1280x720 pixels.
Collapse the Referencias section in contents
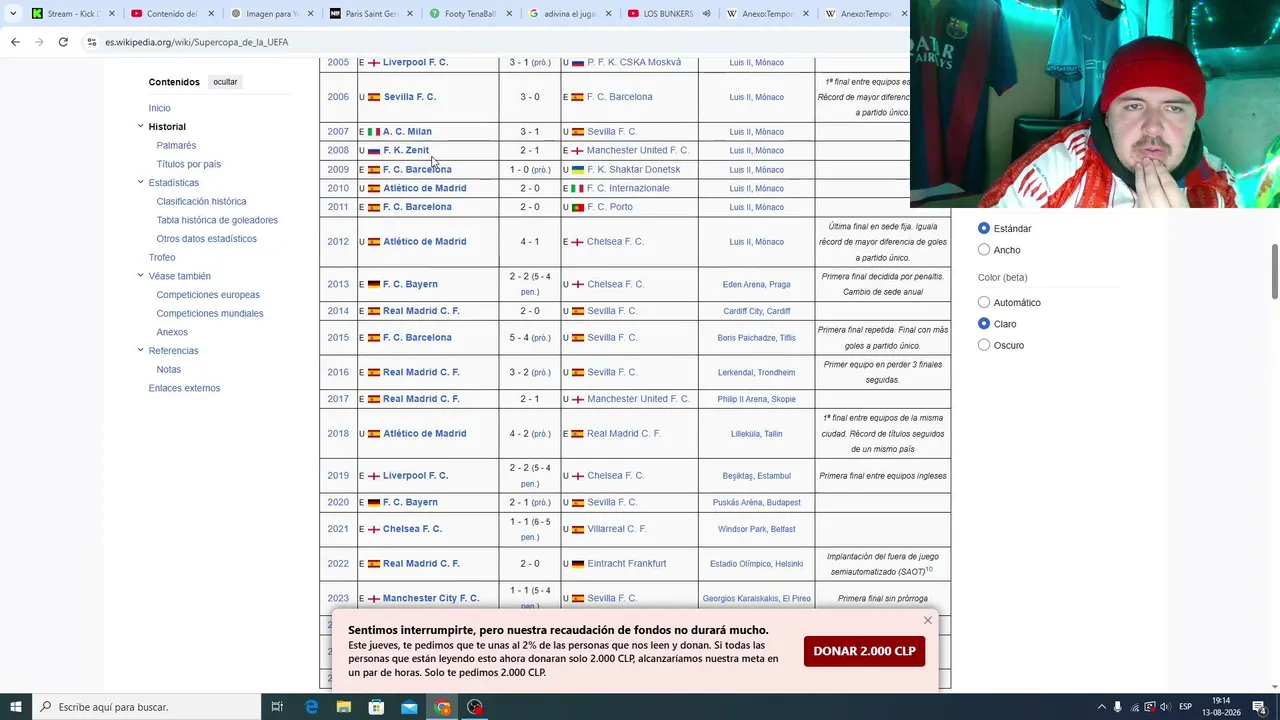[x=140, y=350]
